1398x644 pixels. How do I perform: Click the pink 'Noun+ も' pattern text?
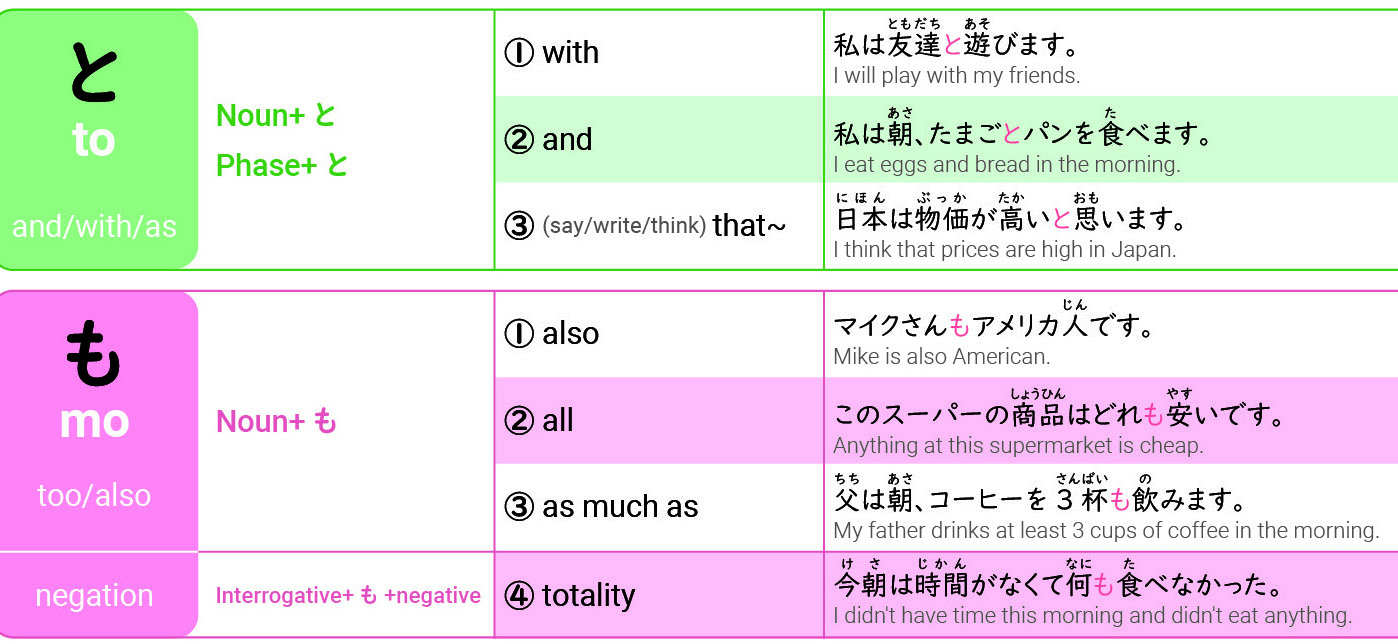(x=276, y=422)
